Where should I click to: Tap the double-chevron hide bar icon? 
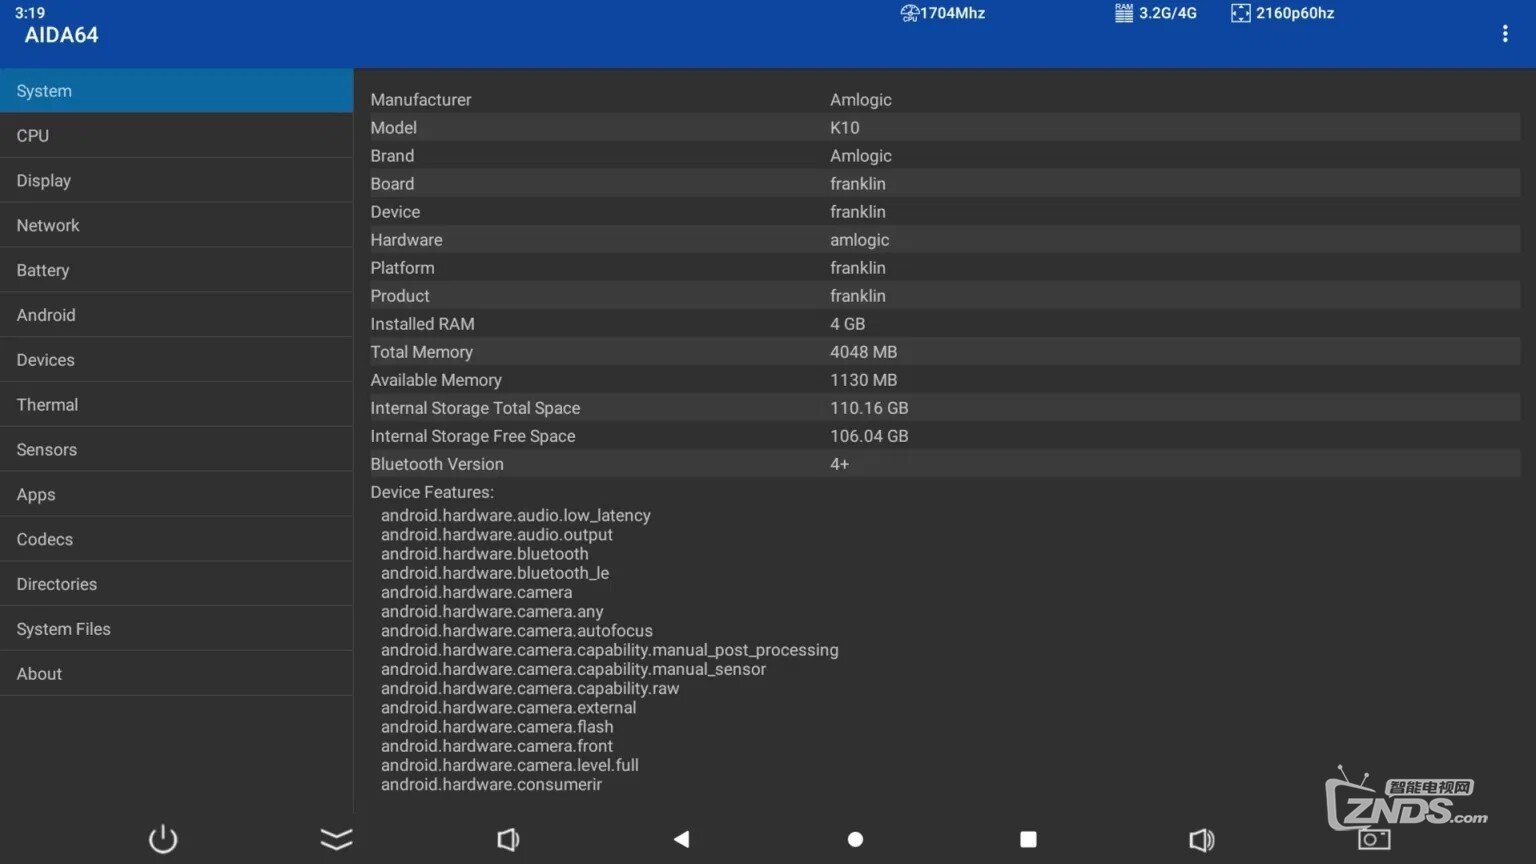pos(337,839)
